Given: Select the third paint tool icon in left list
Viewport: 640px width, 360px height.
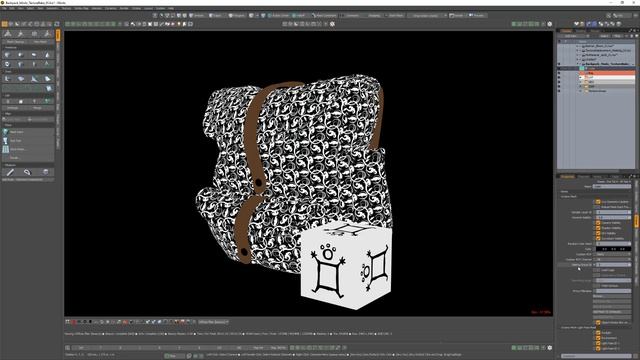Looking at the screenshot, I should click(x=6, y=149).
